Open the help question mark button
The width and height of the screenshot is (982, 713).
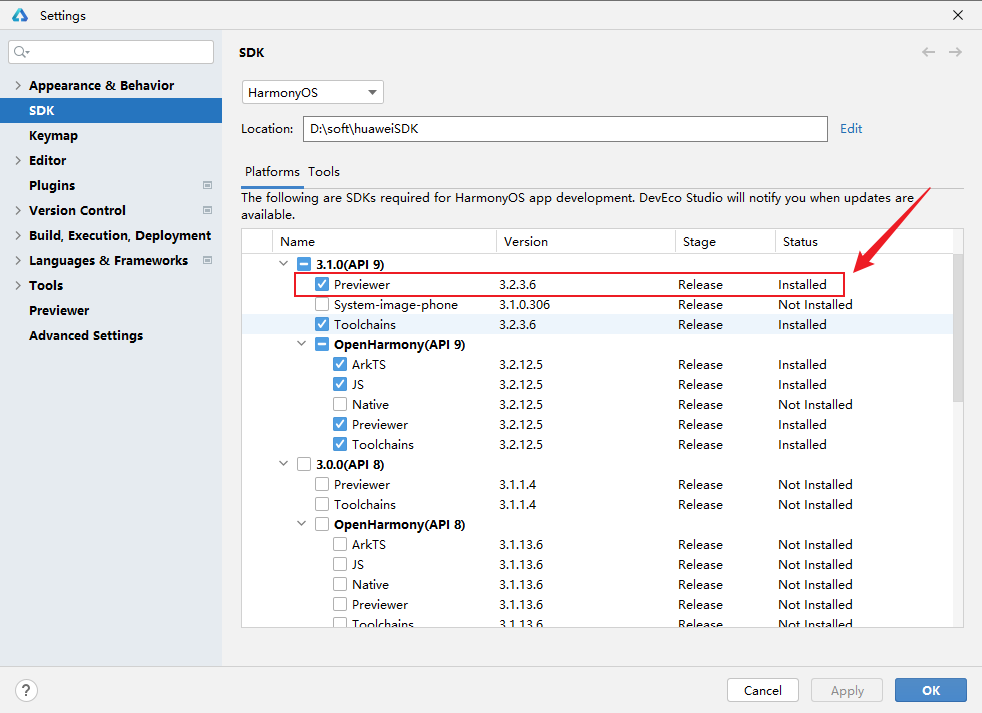26,690
